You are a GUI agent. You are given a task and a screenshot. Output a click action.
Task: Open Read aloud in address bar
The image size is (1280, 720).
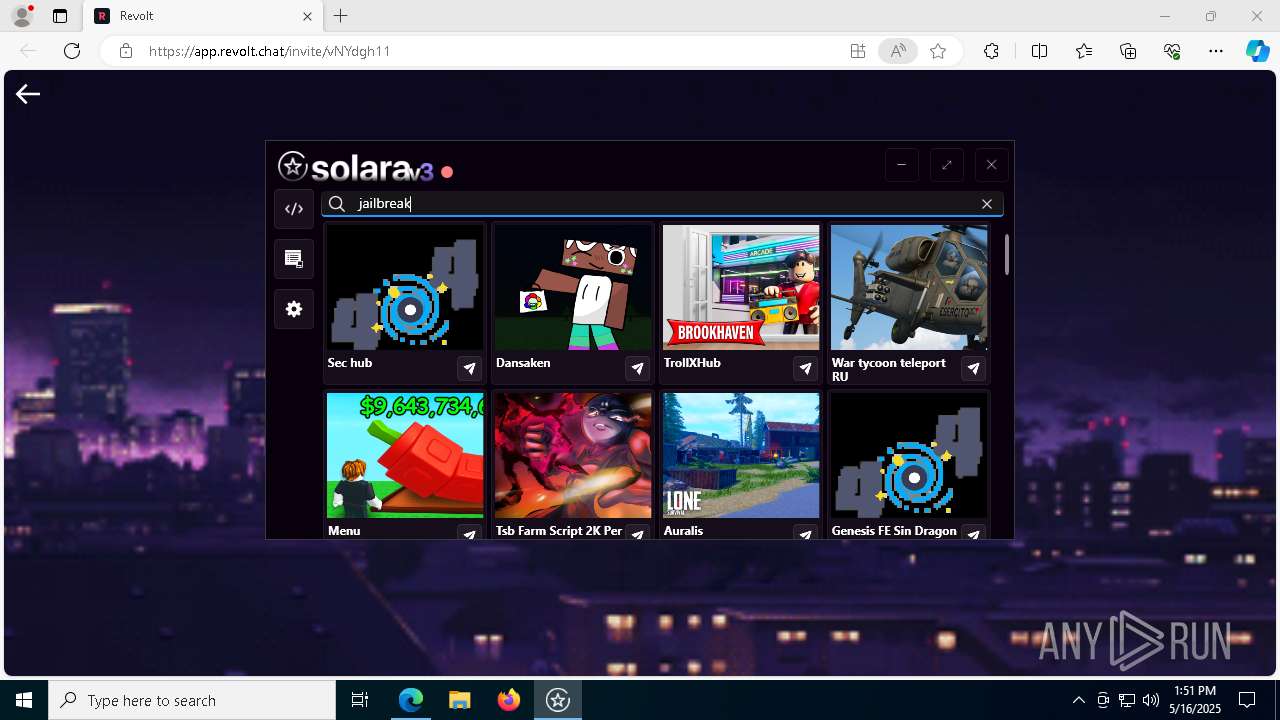click(898, 51)
